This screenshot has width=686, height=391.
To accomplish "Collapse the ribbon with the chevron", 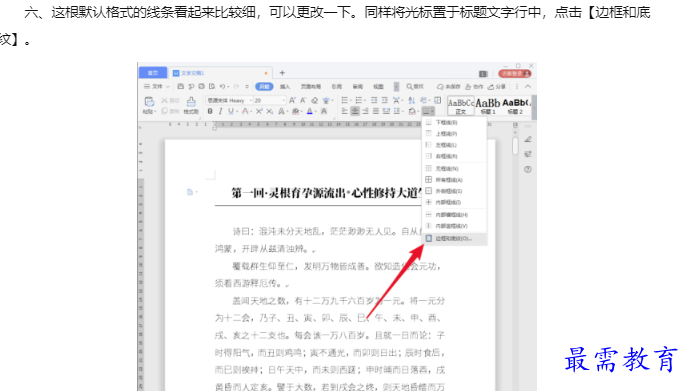I will (x=528, y=87).
